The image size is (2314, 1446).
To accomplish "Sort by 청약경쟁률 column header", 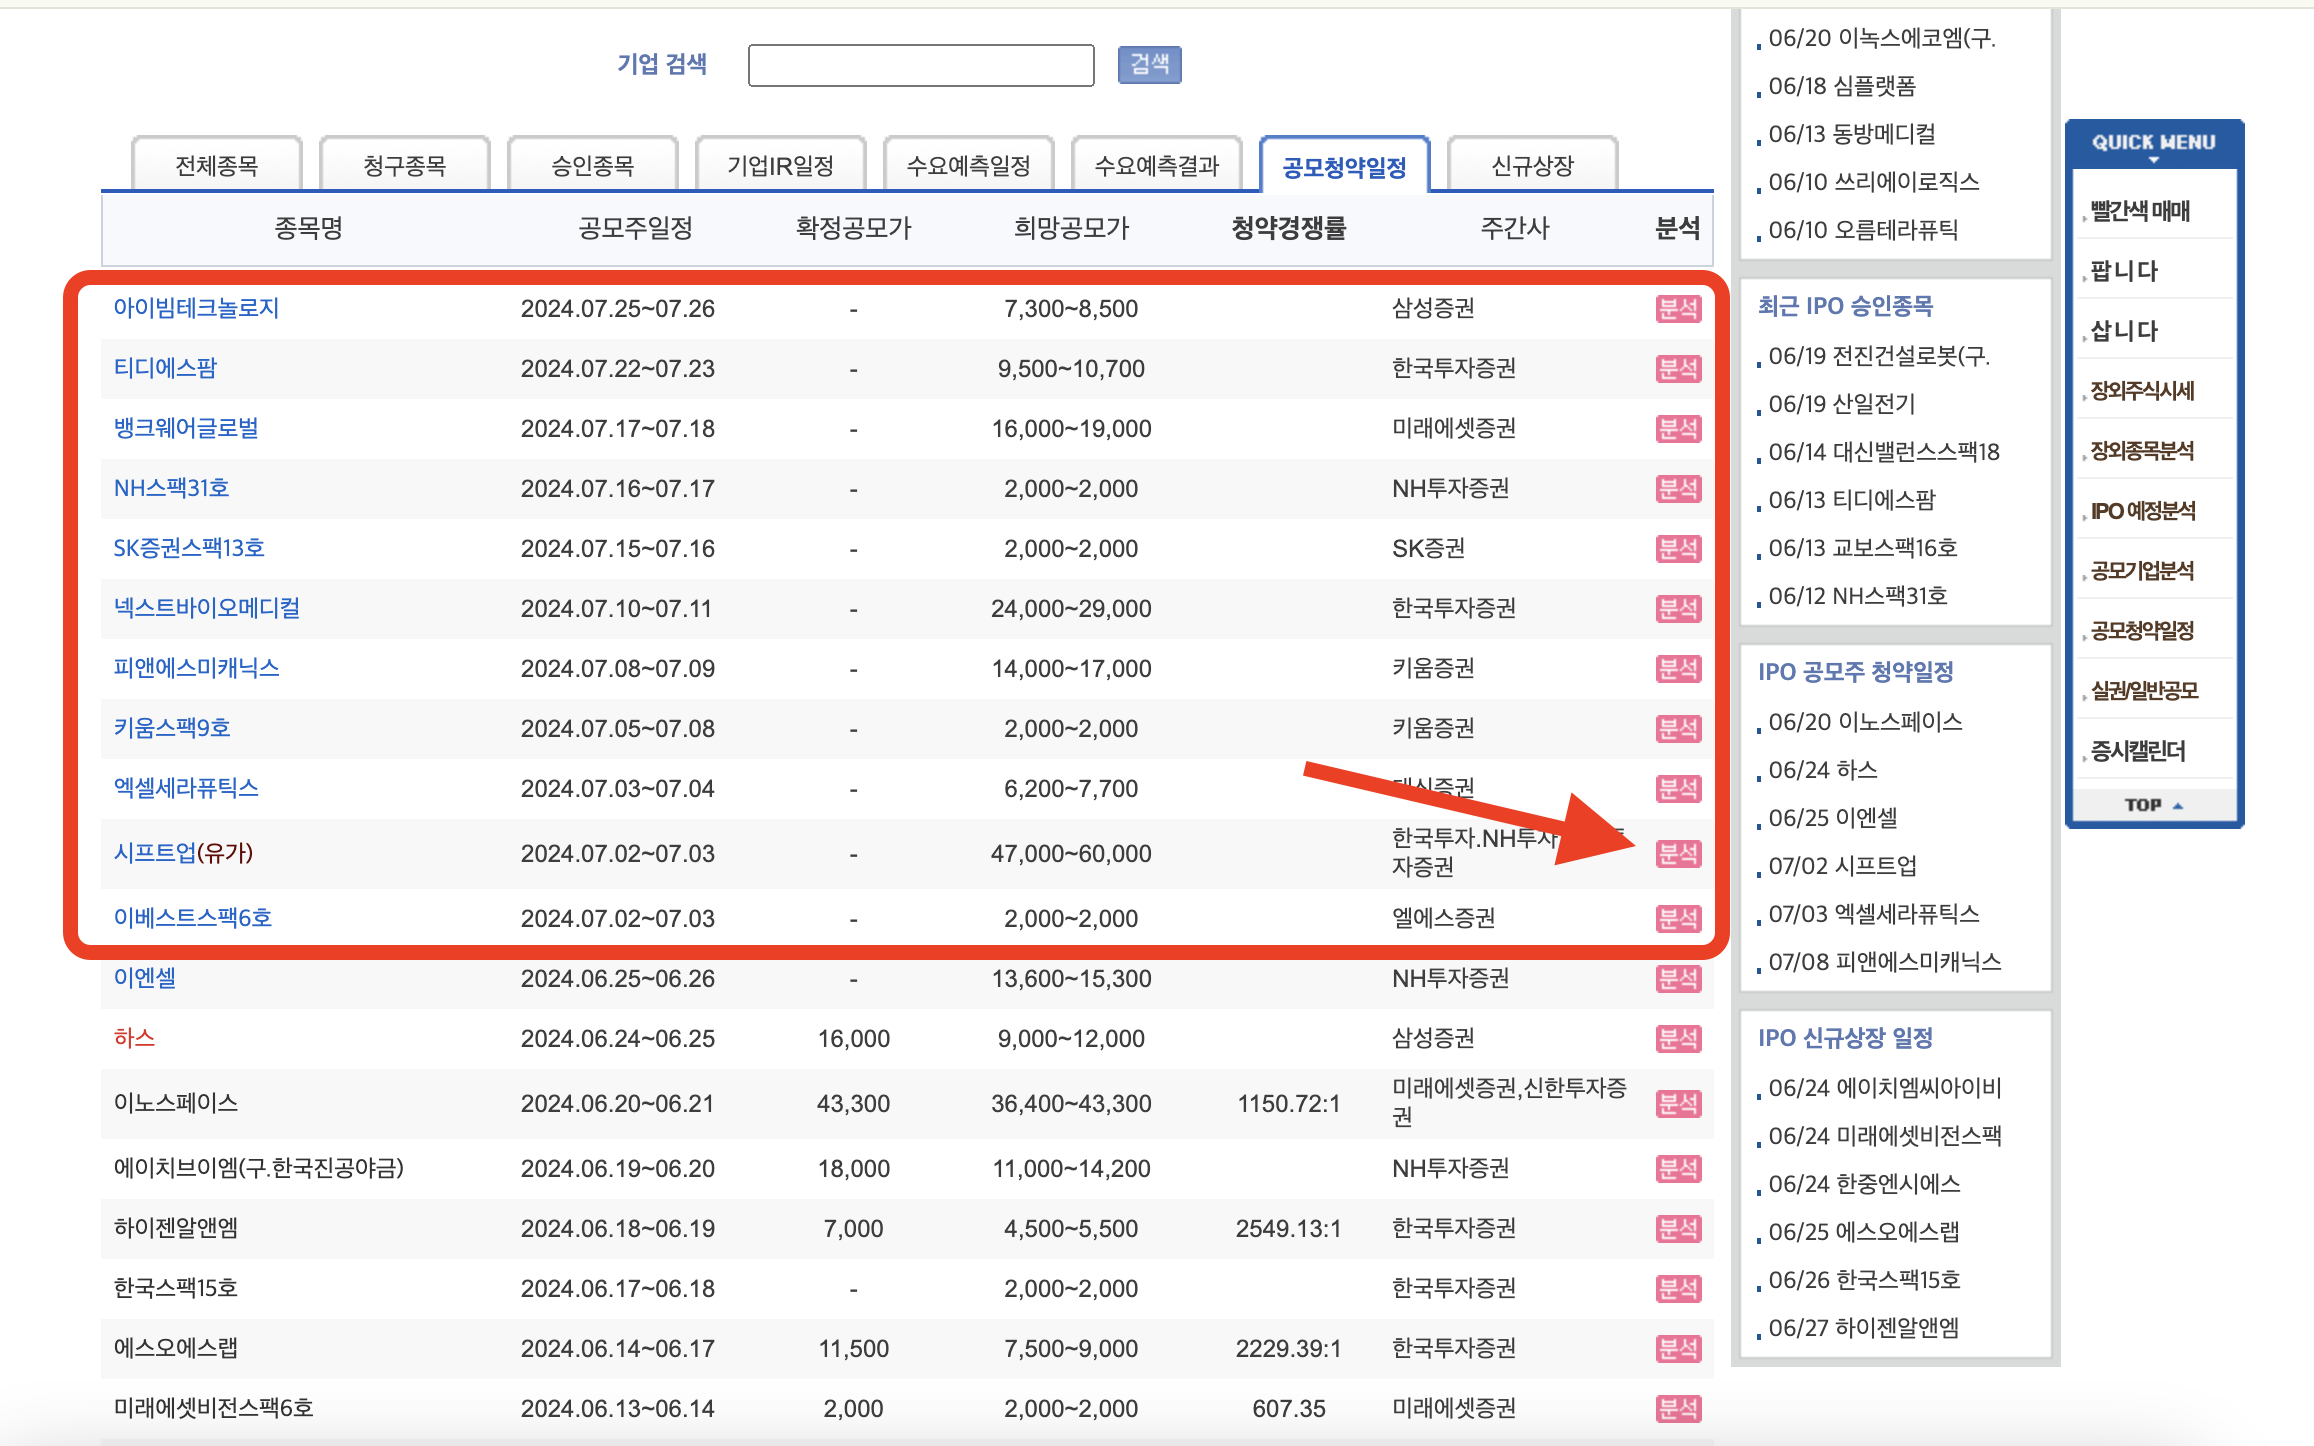I will click(x=1288, y=228).
